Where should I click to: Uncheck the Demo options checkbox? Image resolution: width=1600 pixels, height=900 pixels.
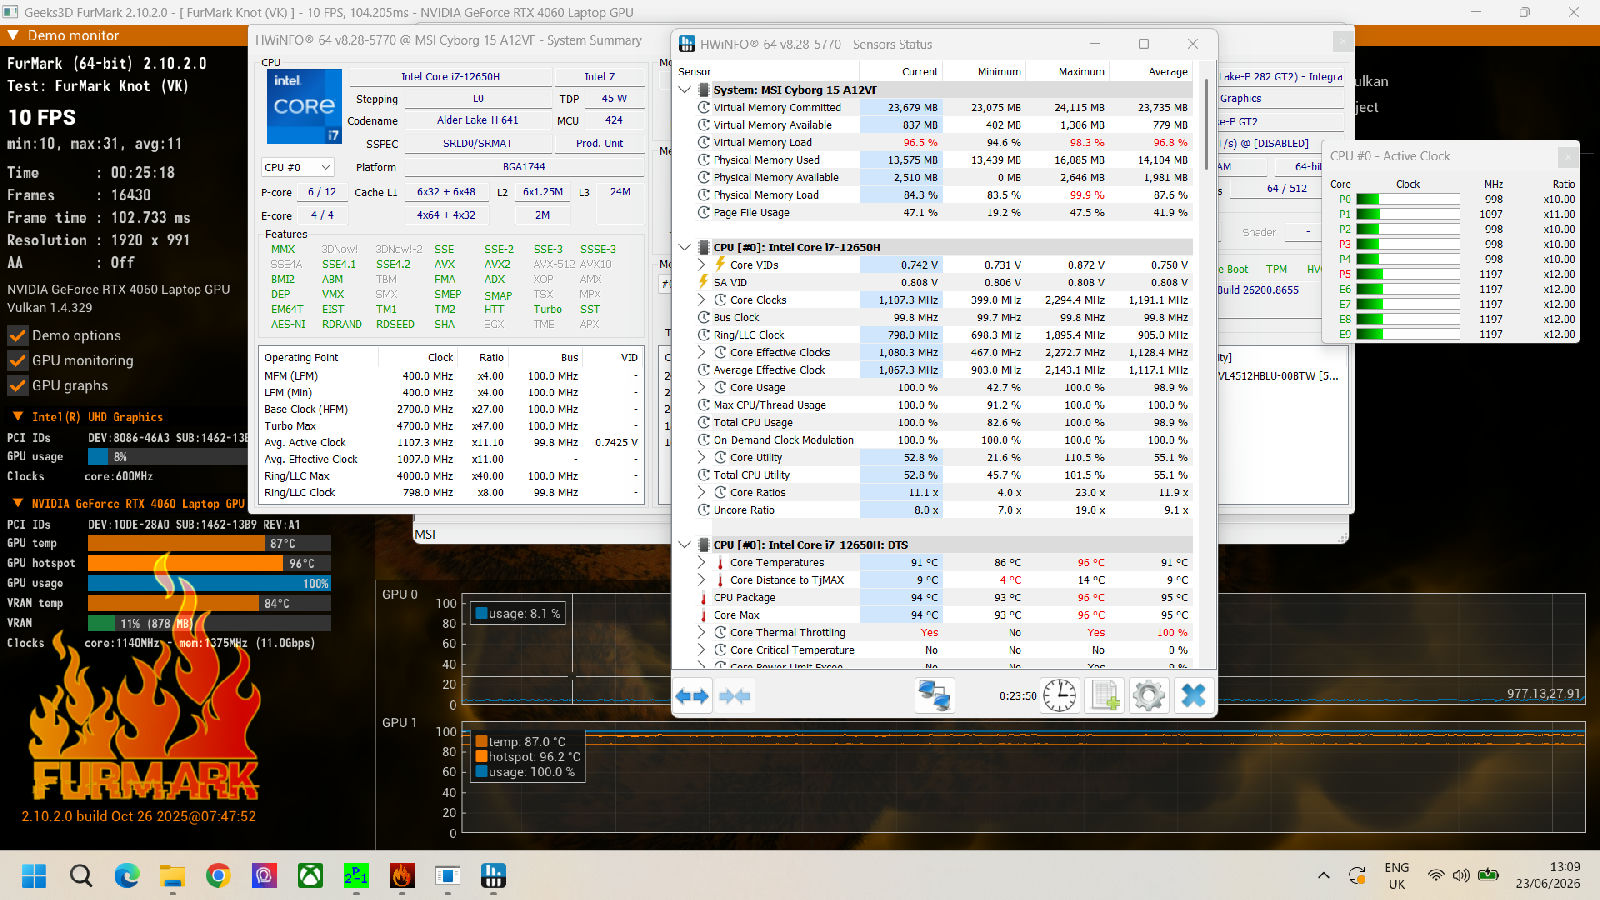point(17,335)
